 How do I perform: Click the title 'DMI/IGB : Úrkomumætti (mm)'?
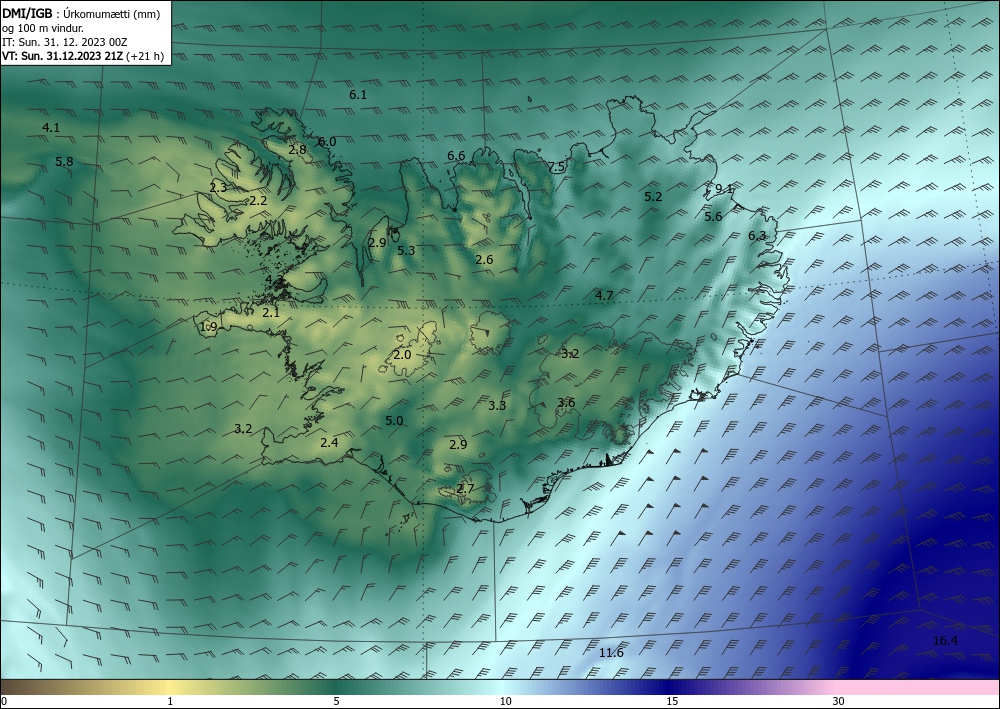[x=81, y=14]
